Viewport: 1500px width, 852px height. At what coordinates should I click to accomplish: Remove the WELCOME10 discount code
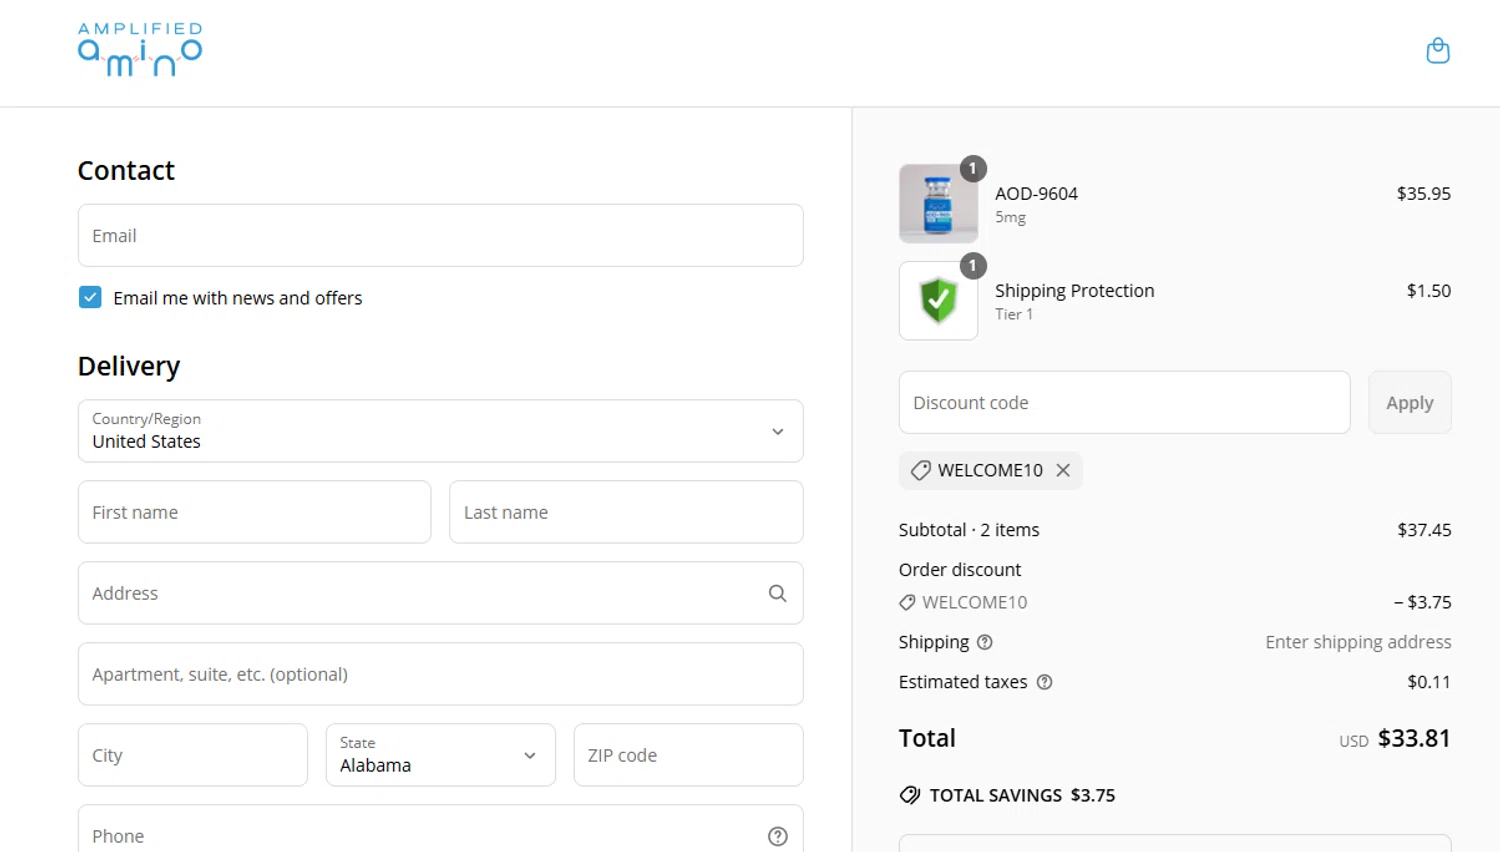(x=1063, y=470)
